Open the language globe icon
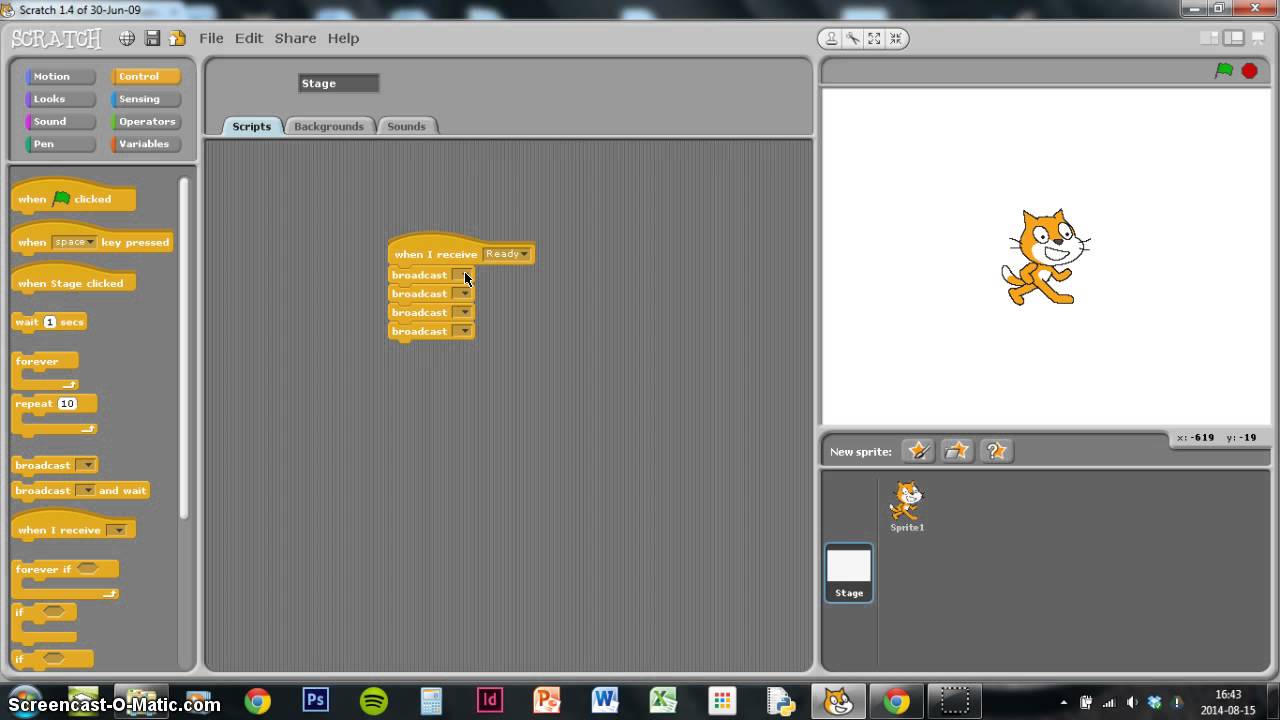Image resolution: width=1280 pixels, height=720 pixels. [127, 38]
